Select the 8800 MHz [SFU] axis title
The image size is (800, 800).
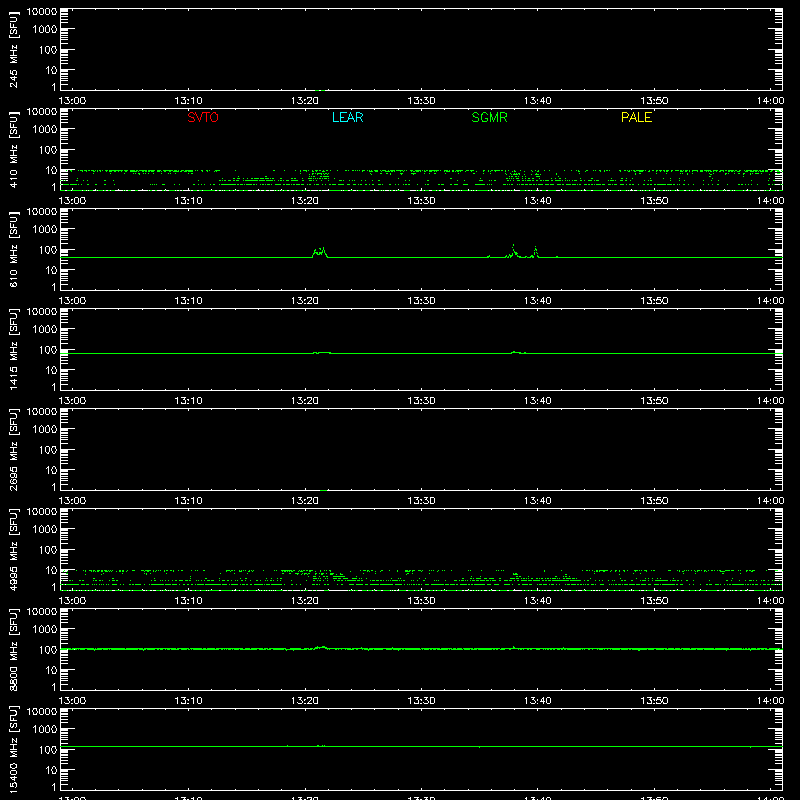point(13,649)
